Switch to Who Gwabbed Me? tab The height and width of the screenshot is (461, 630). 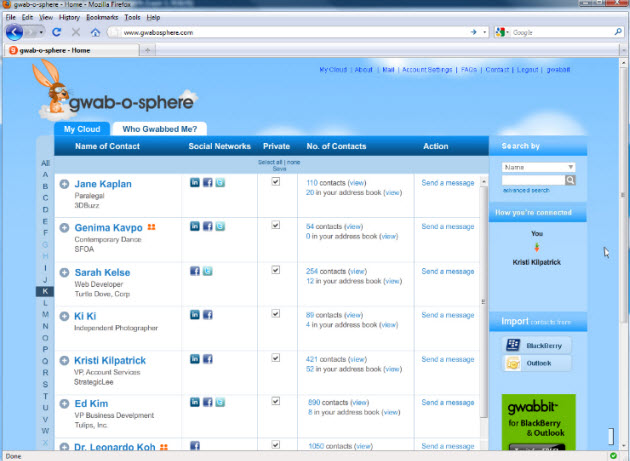tap(160, 129)
